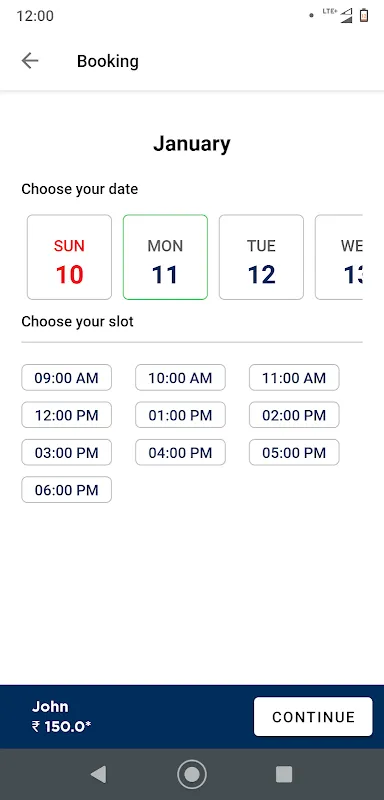Pick the 10:00 AM slot
The width and height of the screenshot is (384, 800).
(x=180, y=378)
